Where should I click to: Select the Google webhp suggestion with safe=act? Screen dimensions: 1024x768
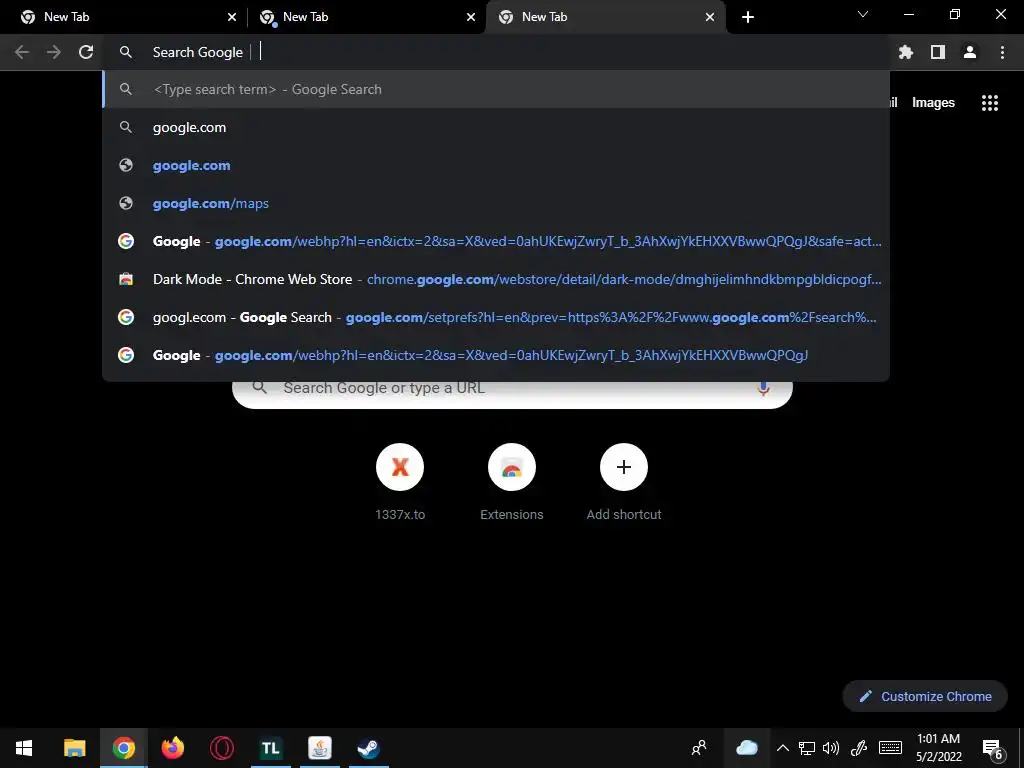pyautogui.click(x=496, y=242)
